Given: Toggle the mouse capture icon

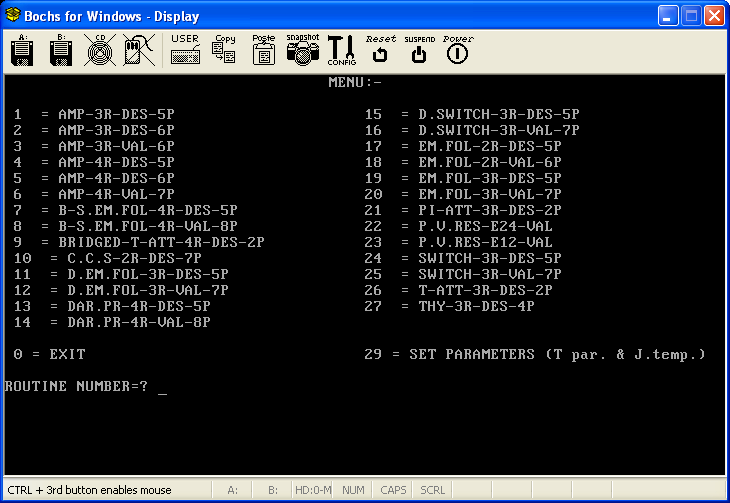Looking at the screenshot, I should (139, 50).
